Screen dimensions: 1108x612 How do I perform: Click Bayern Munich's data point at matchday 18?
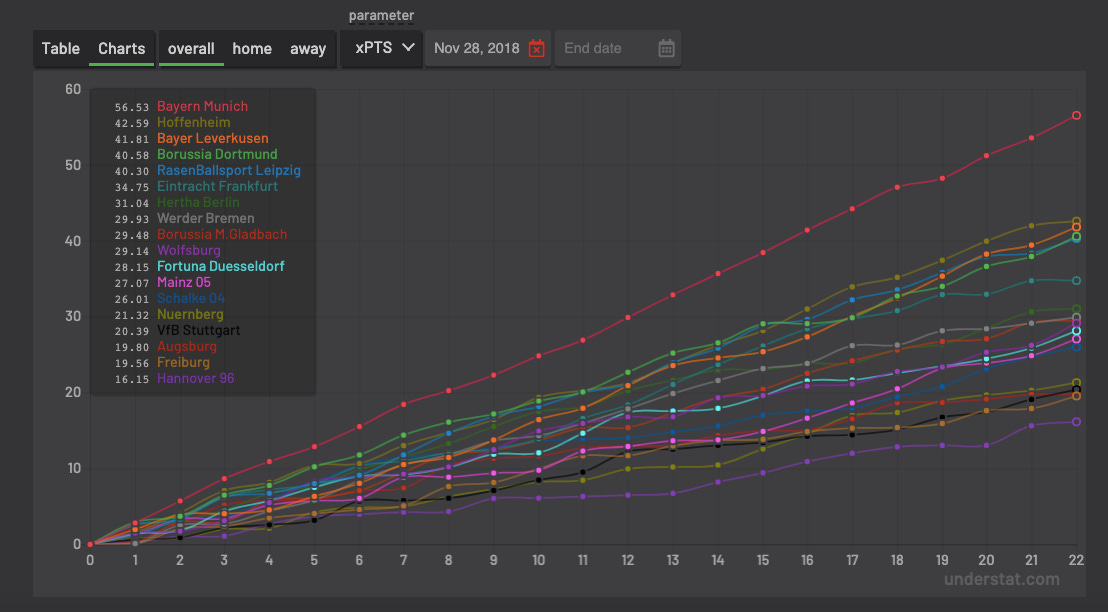(x=897, y=187)
